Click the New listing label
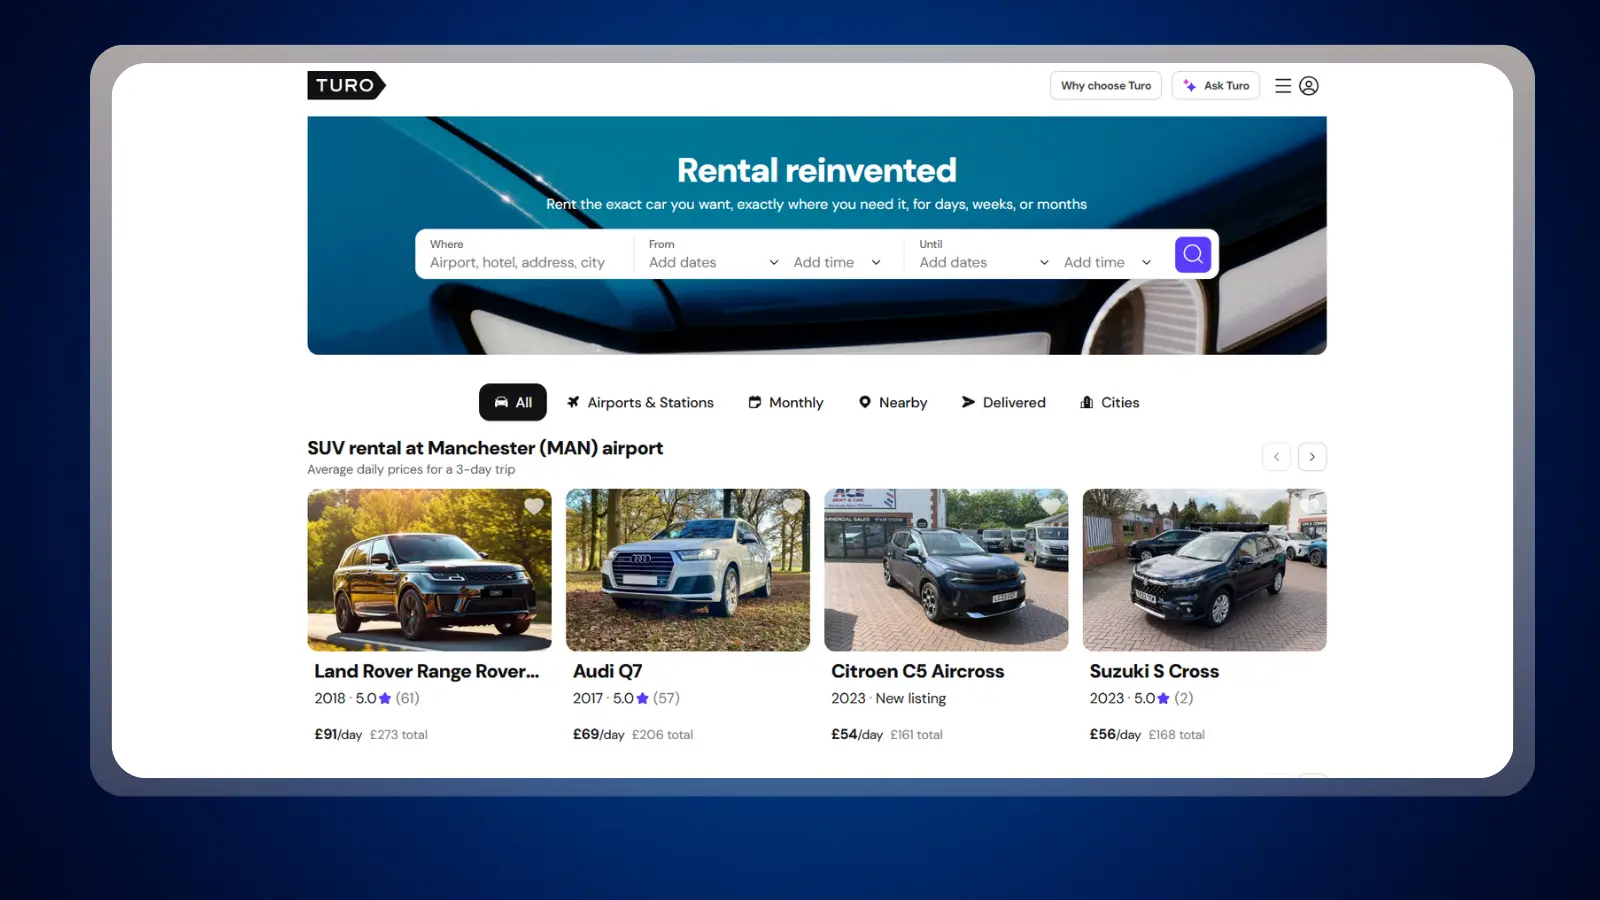1600x900 pixels. [911, 698]
